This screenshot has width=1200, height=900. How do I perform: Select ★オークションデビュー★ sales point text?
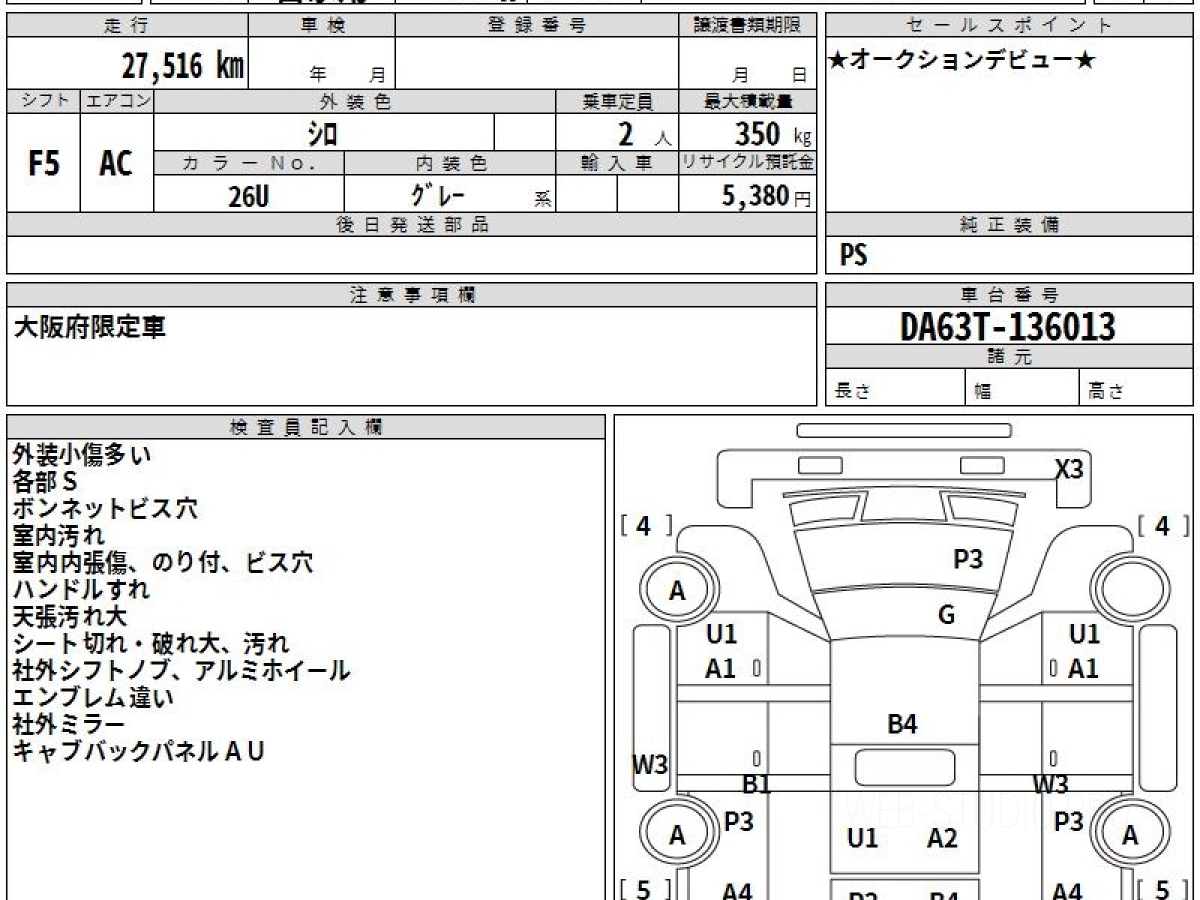pyautogui.click(x=961, y=61)
